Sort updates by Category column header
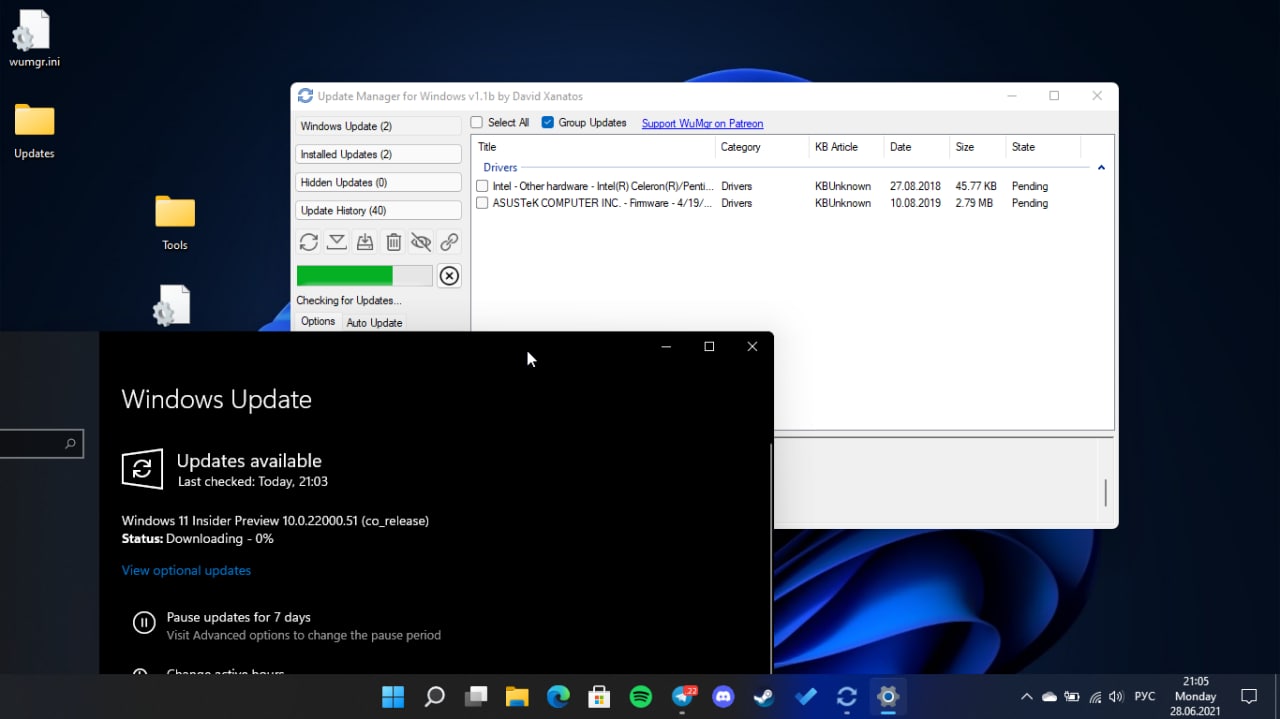The height and width of the screenshot is (719, 1280). point(762,147)
